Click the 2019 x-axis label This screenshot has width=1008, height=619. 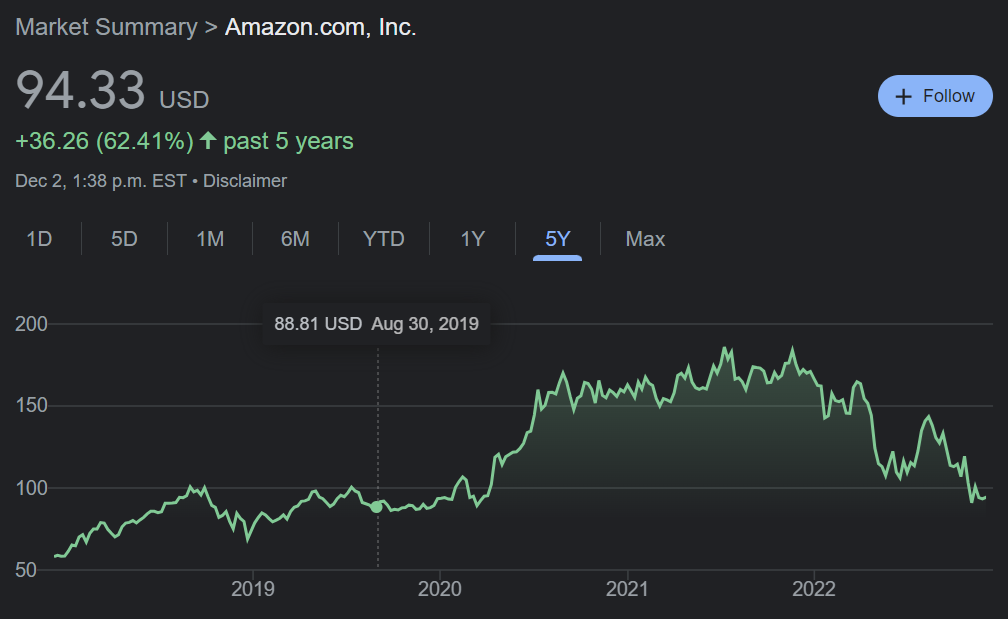point(253,589)
